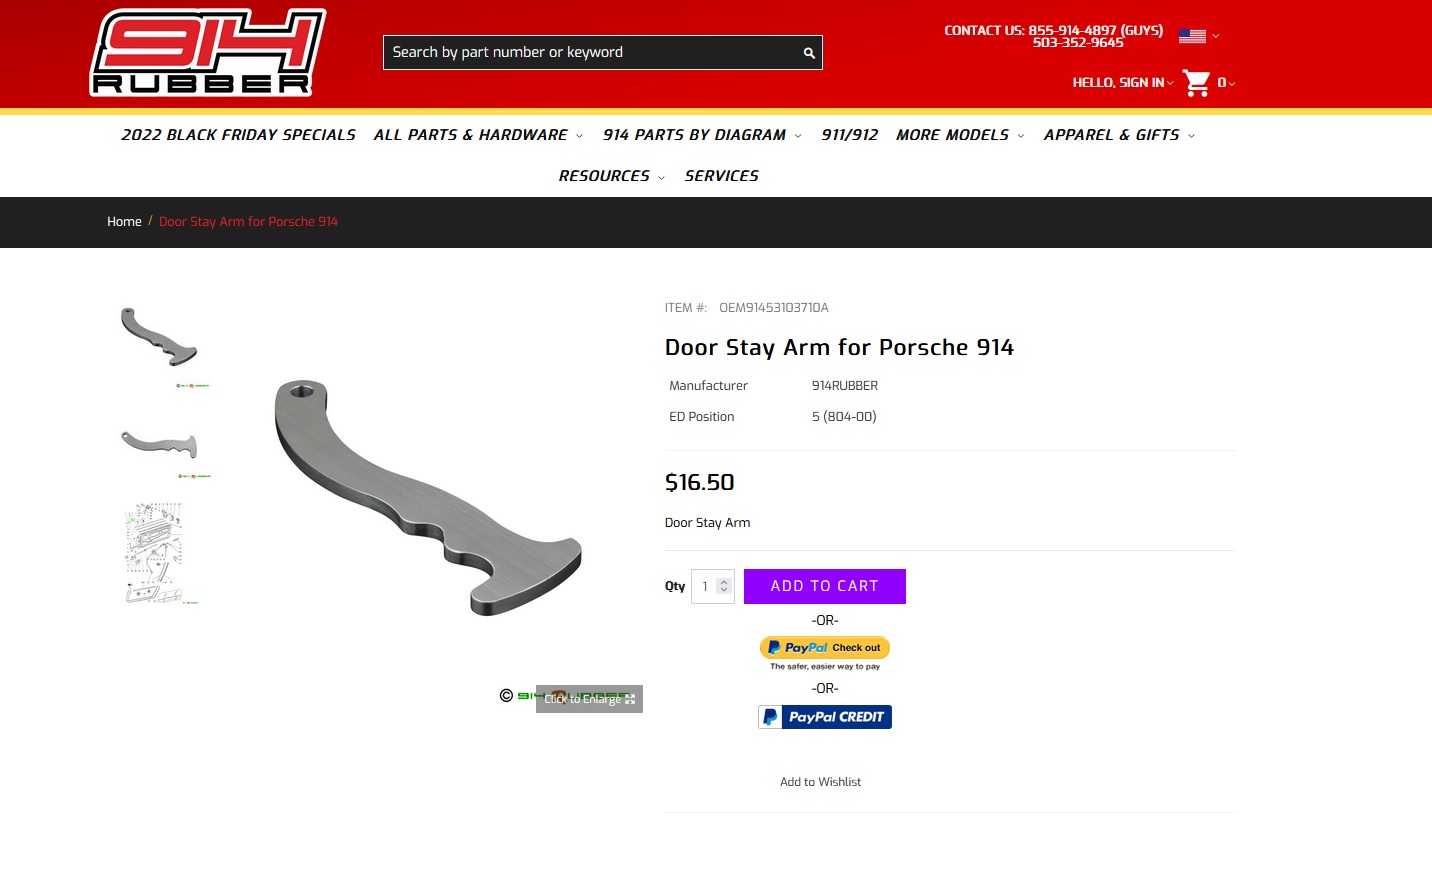This screenshot has width=1432, height=881.
Task: Click the PayPal Credit button
Action: tap(825, 717)
